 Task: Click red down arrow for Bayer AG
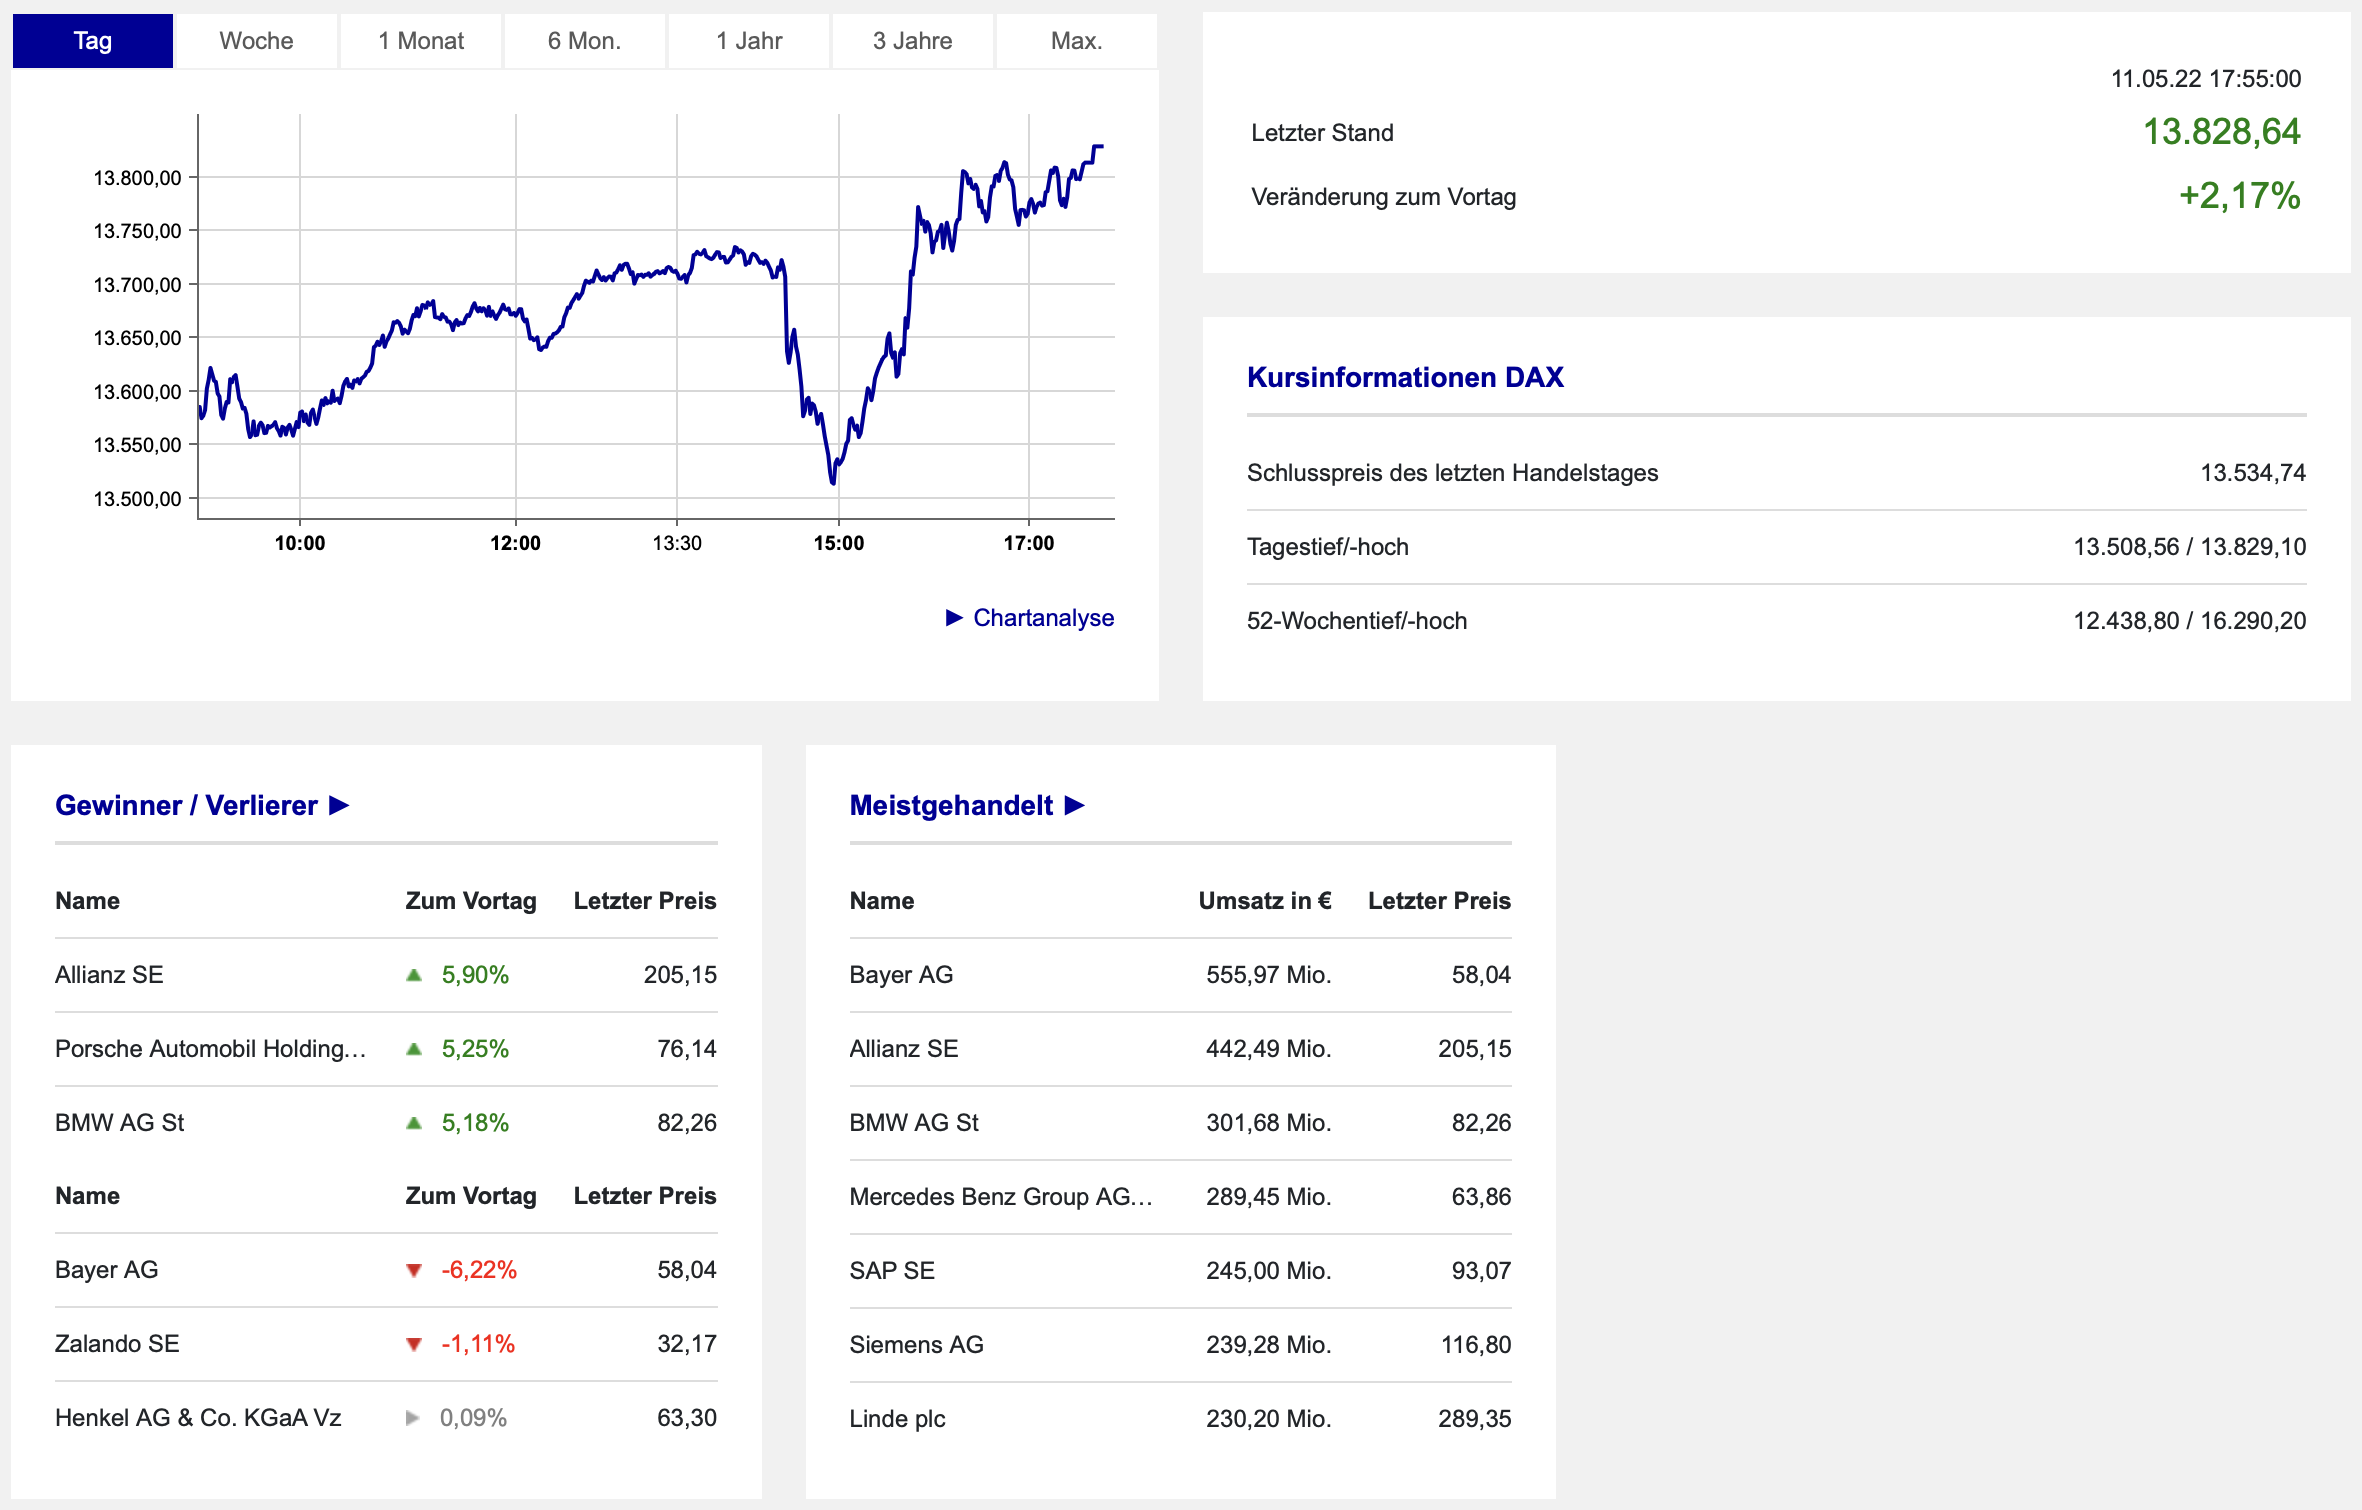point(414,1270)
